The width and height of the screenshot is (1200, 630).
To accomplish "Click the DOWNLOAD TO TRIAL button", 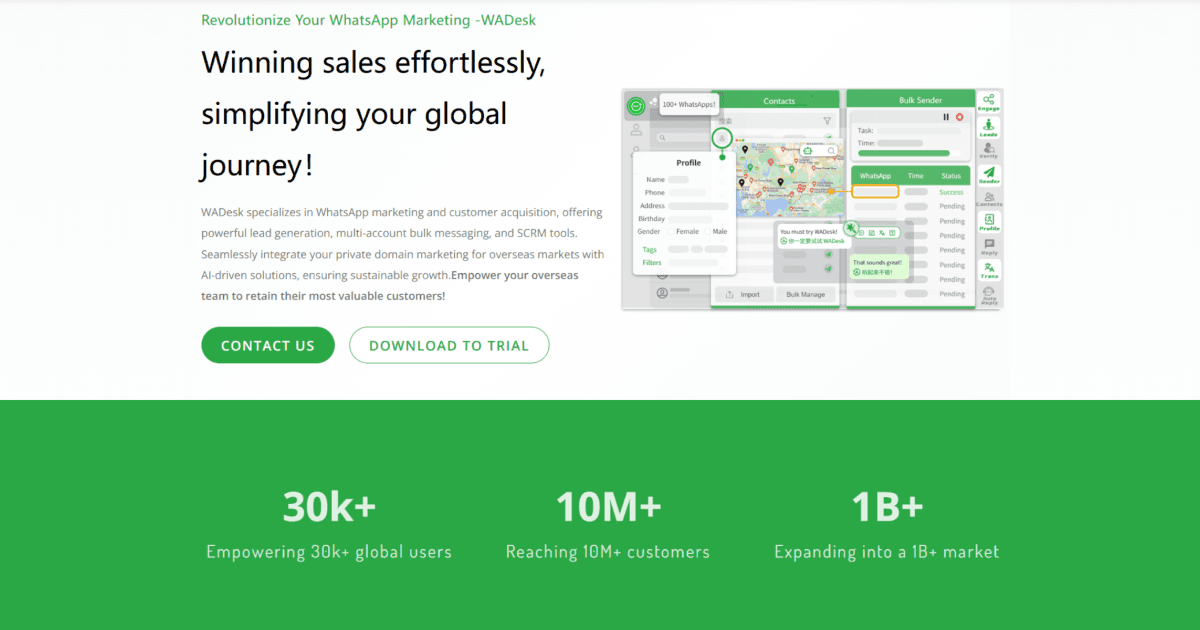I will [449, 345].
